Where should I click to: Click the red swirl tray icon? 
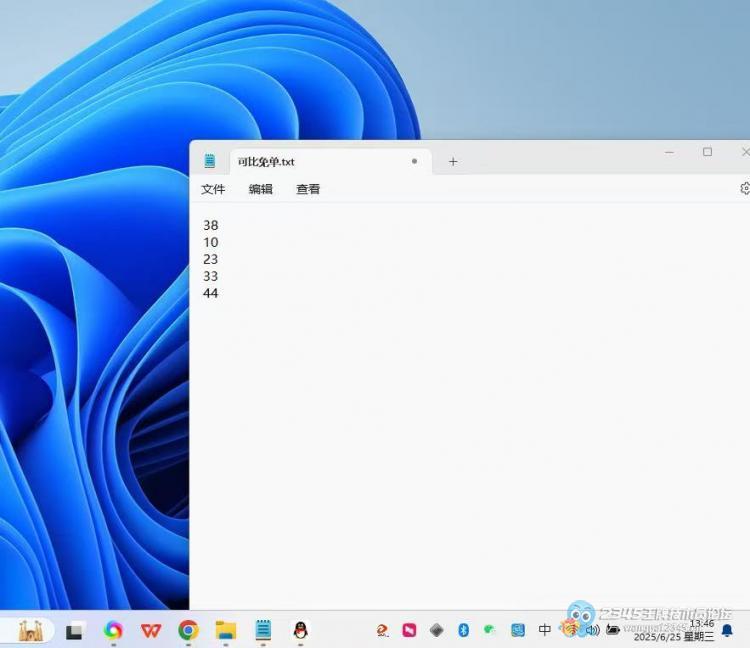pos(382,630)
